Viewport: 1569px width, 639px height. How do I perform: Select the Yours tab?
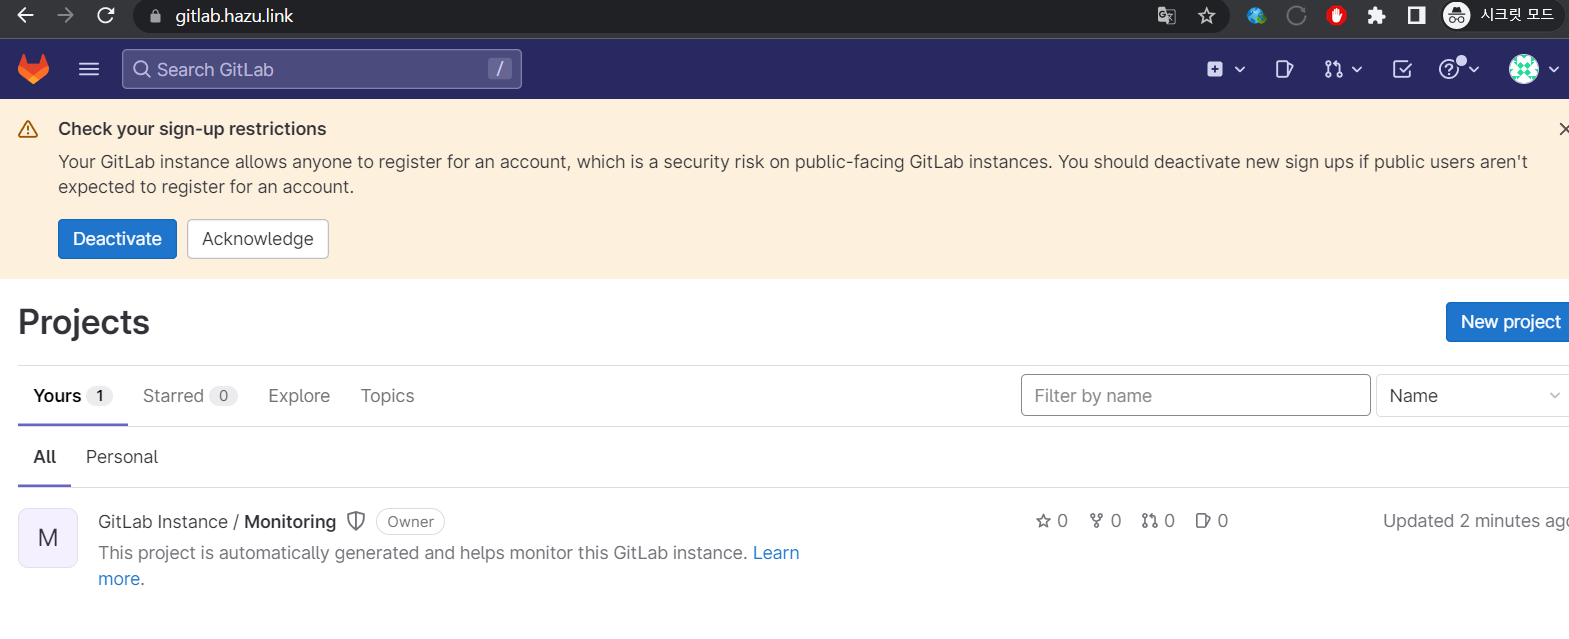click(x=72, y=396)
